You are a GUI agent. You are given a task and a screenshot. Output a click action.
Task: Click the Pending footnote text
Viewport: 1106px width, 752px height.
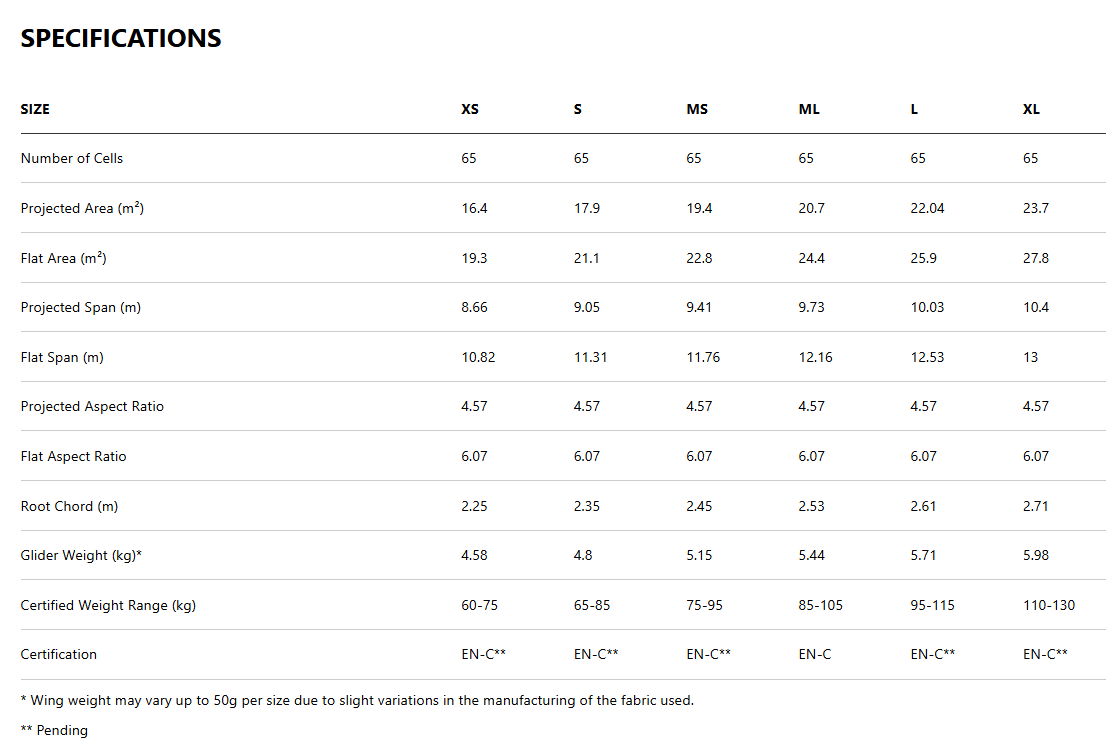54,730
